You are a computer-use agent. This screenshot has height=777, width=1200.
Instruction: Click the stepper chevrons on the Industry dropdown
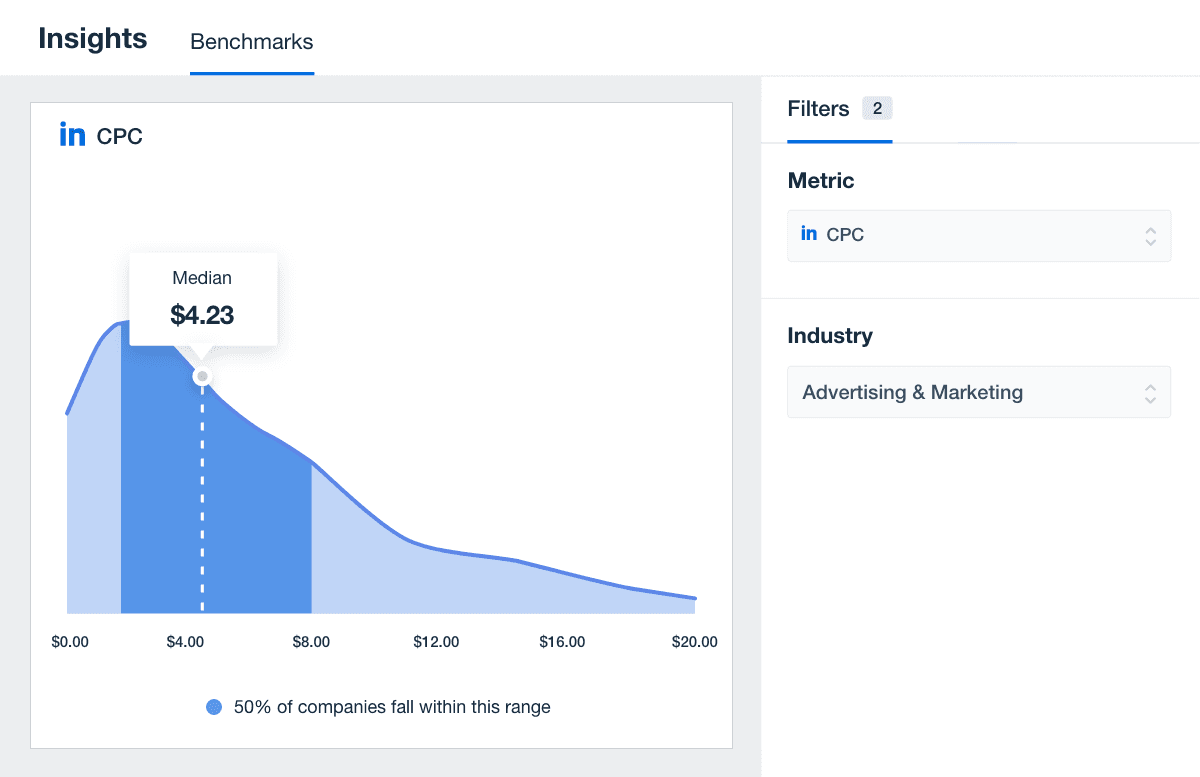(1152, 392)
